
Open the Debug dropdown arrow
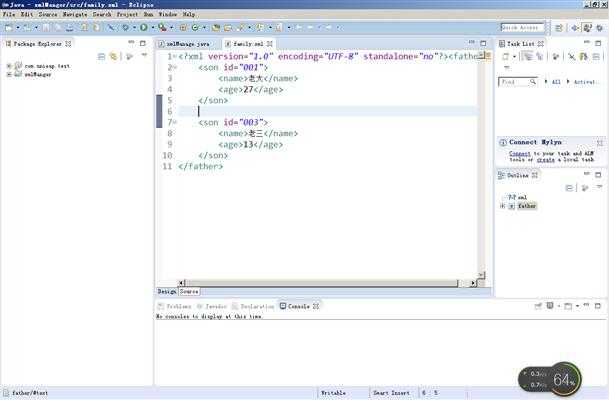[x=134, y=28]
